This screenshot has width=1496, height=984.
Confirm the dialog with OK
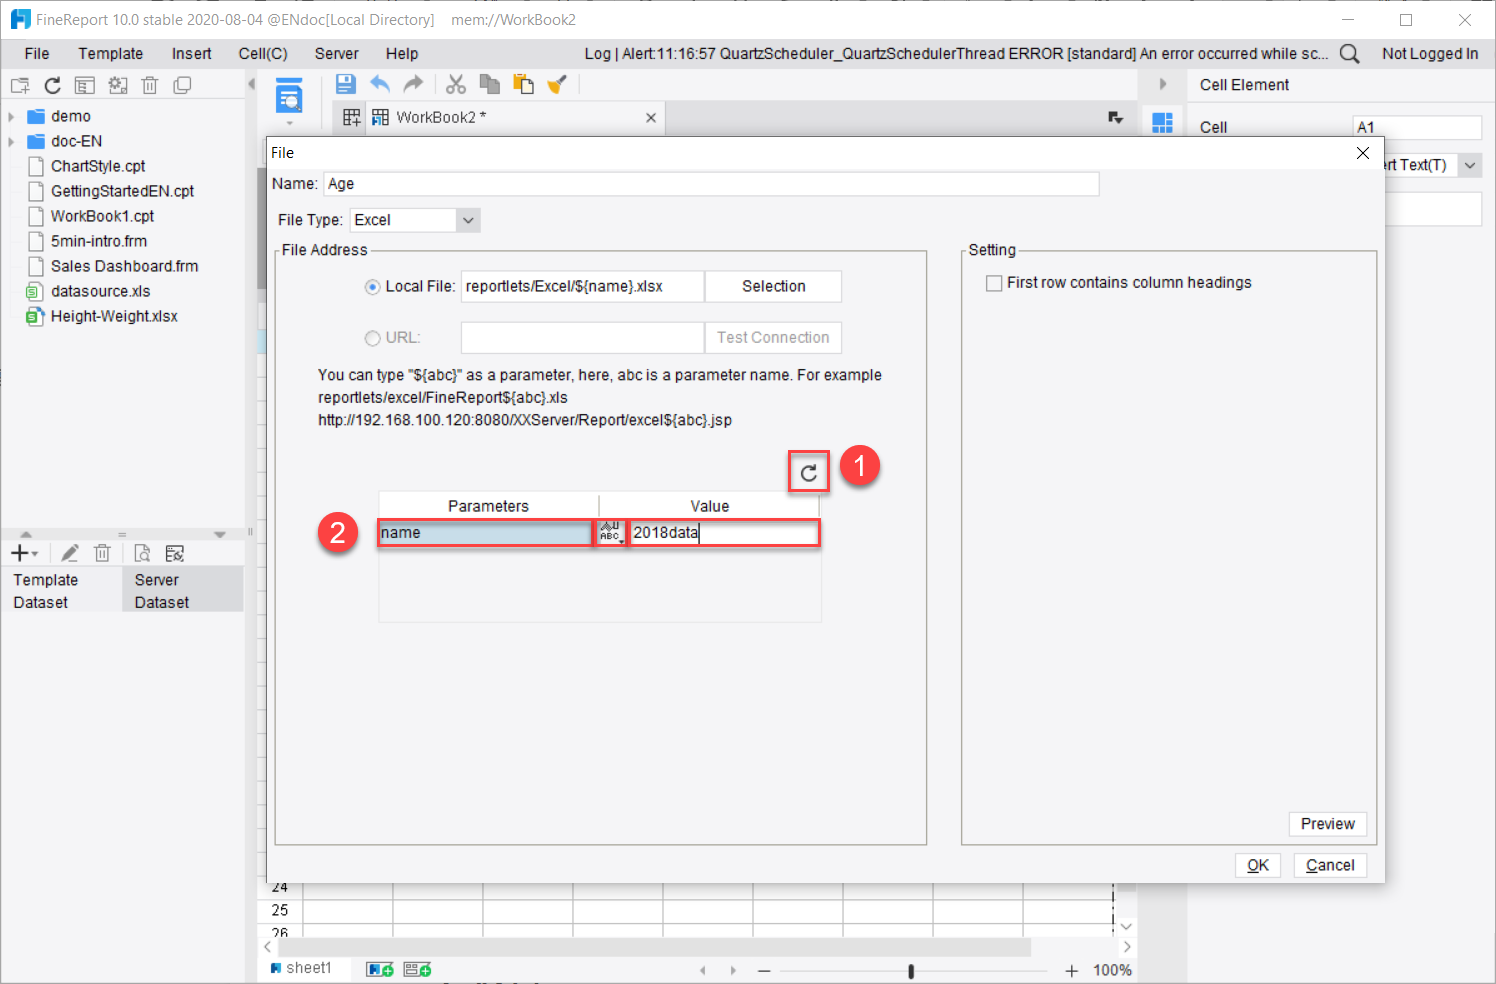1257,865
